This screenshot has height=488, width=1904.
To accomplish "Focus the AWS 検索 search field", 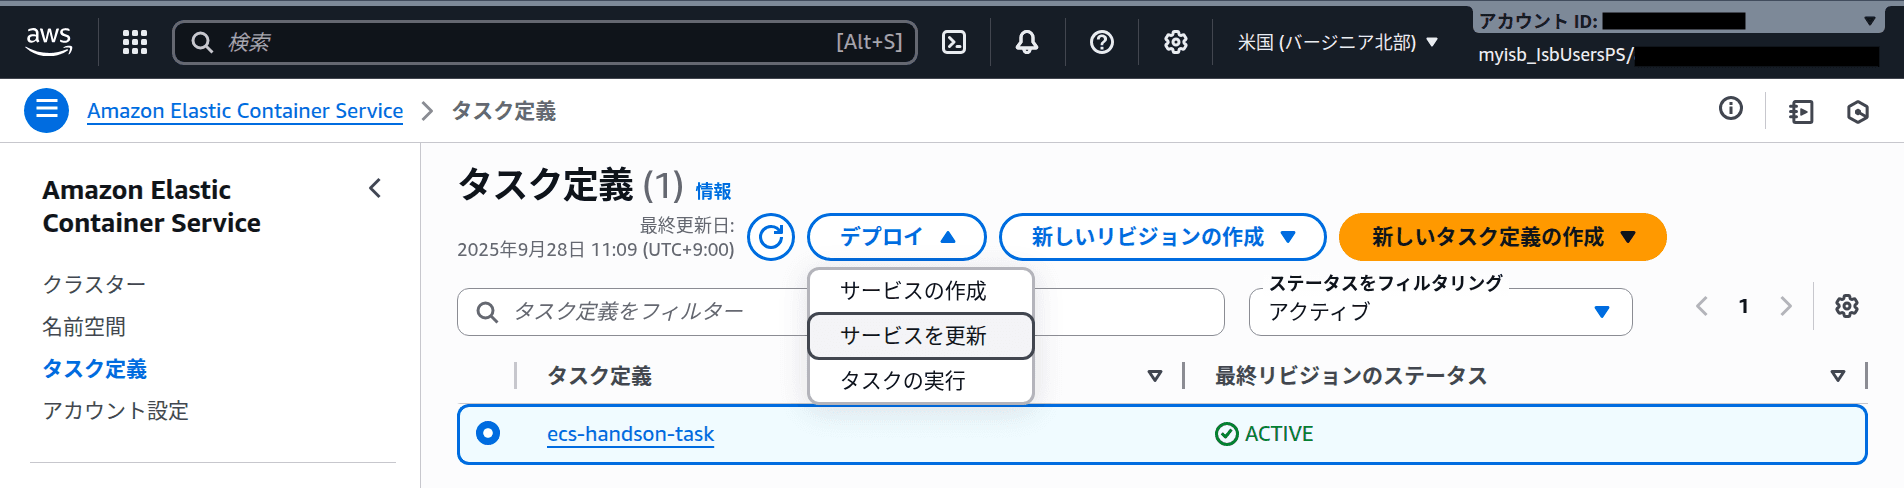I will [545, 42].
